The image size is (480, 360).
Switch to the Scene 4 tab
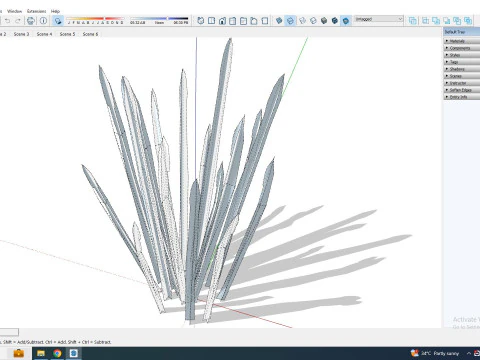(44, 34)
